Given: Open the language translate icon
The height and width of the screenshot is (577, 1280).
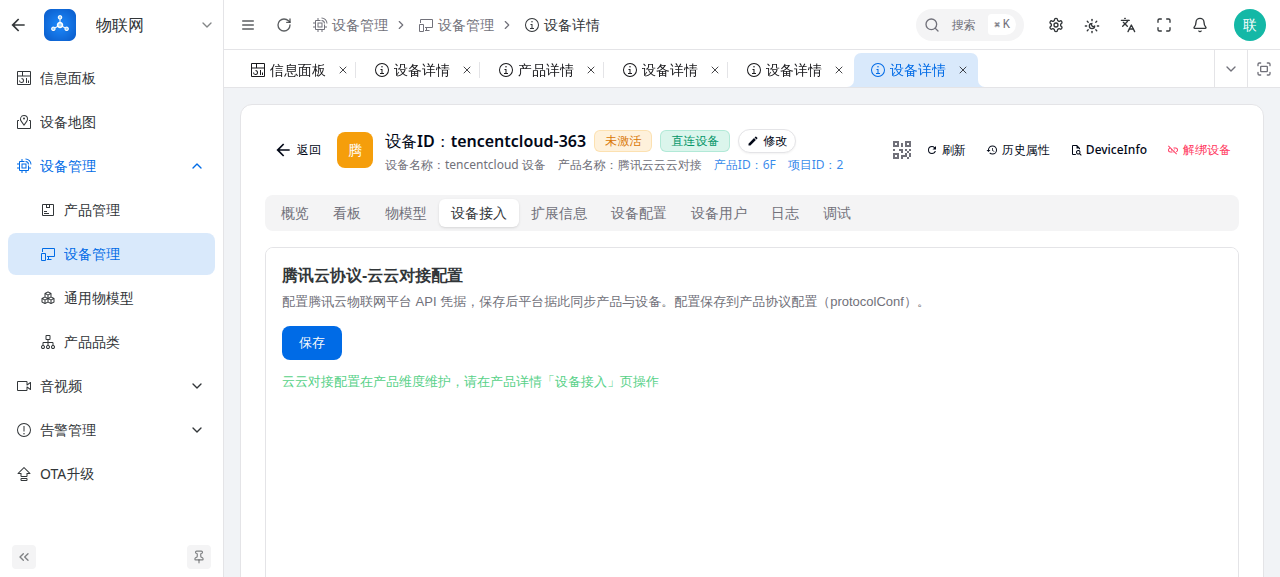Looking at the screenshot, I should 1128,25.
